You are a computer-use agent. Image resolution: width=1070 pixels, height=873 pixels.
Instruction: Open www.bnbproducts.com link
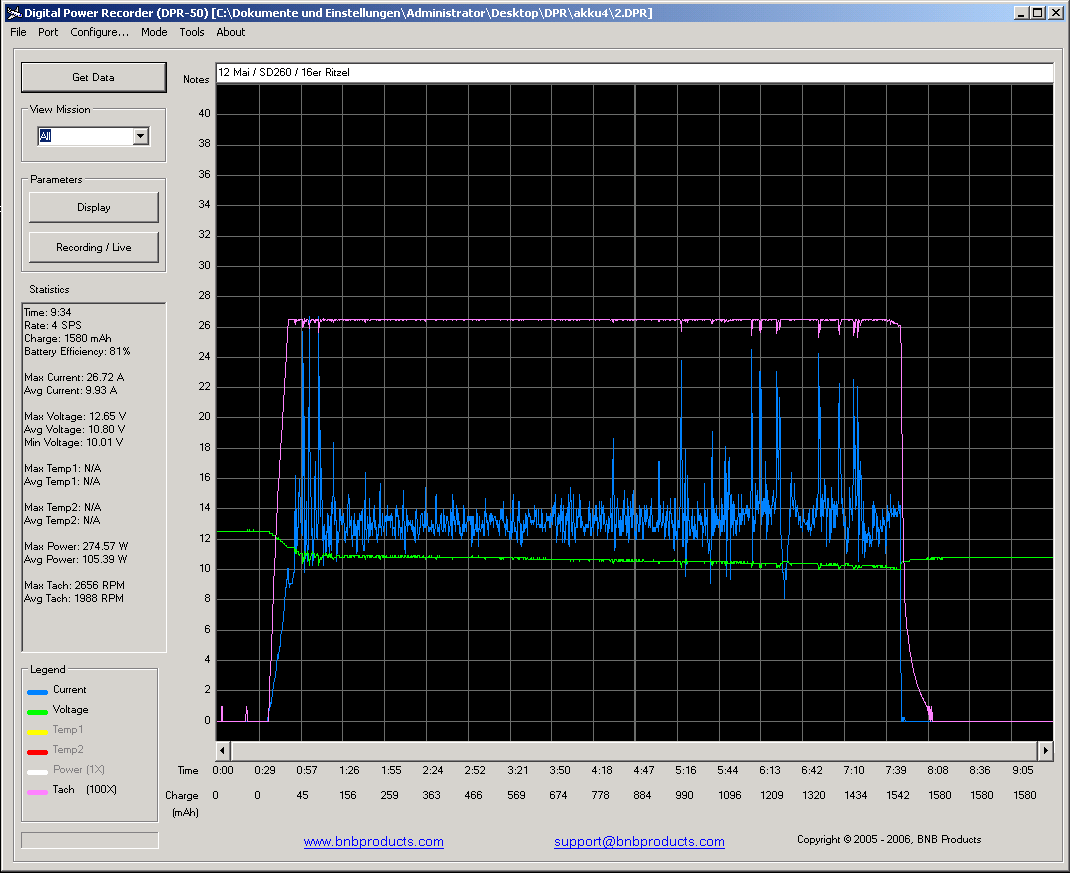pyautogui.click(x=373, y=842)
